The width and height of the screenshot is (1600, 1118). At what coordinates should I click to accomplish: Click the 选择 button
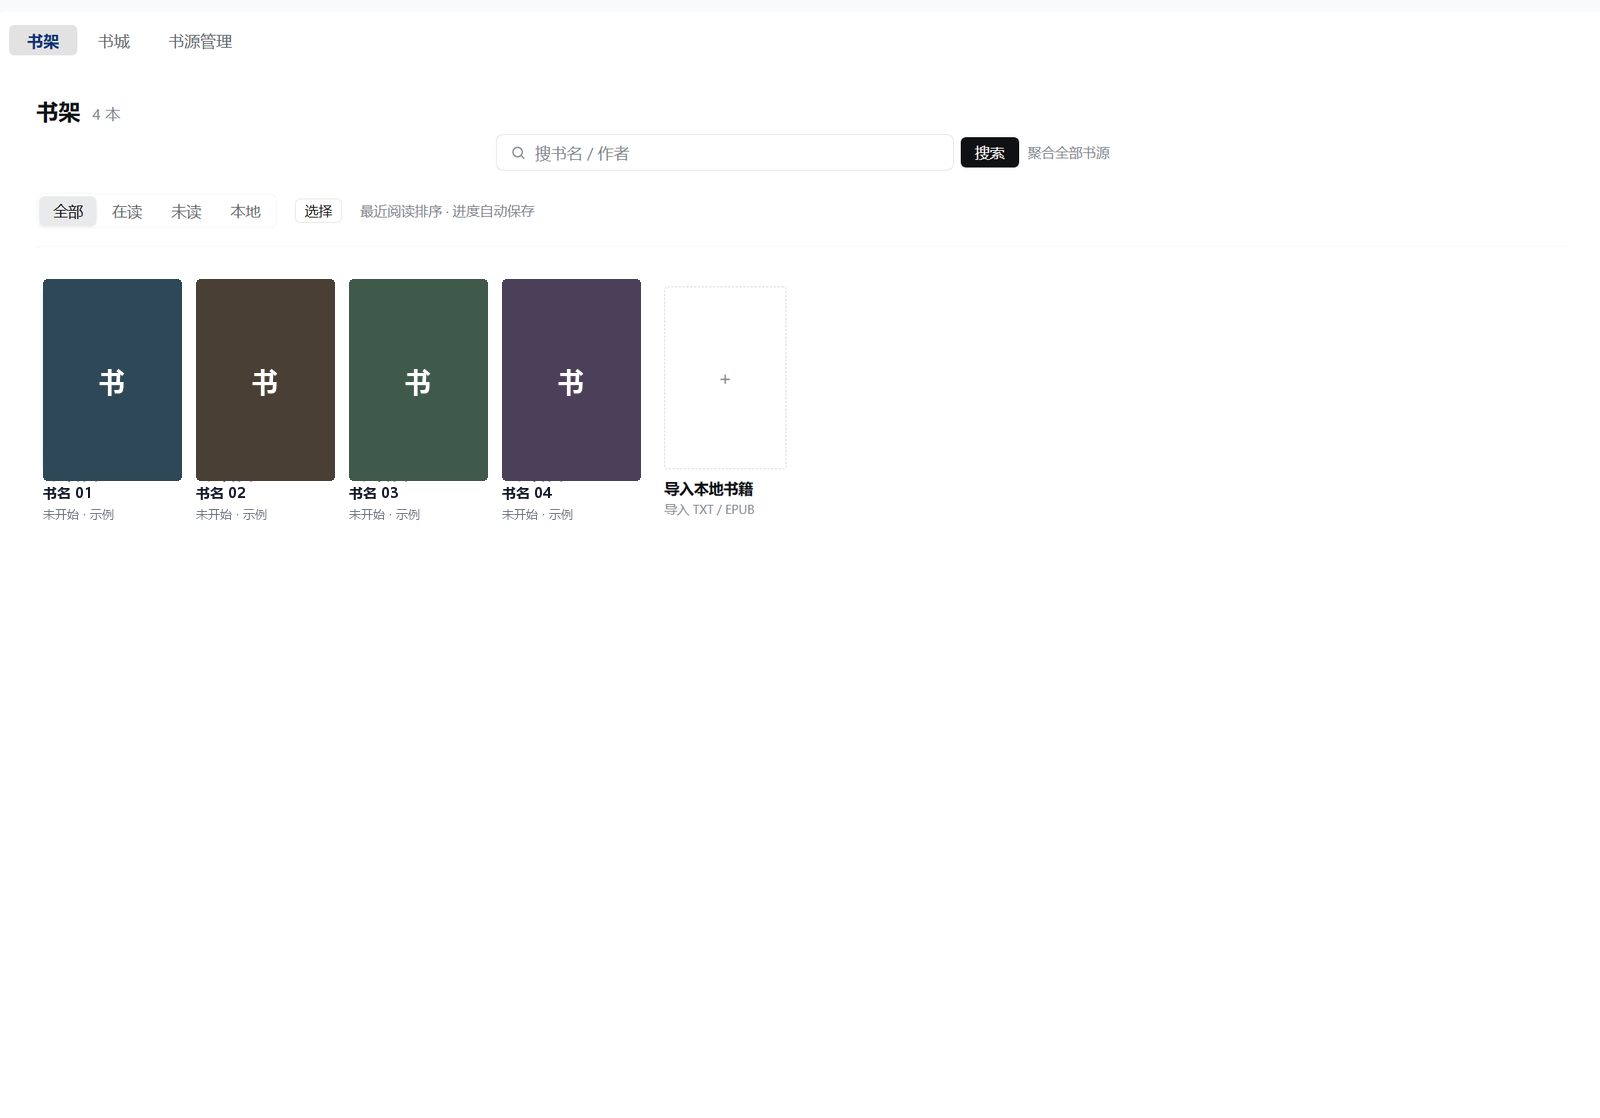point(318,211)
